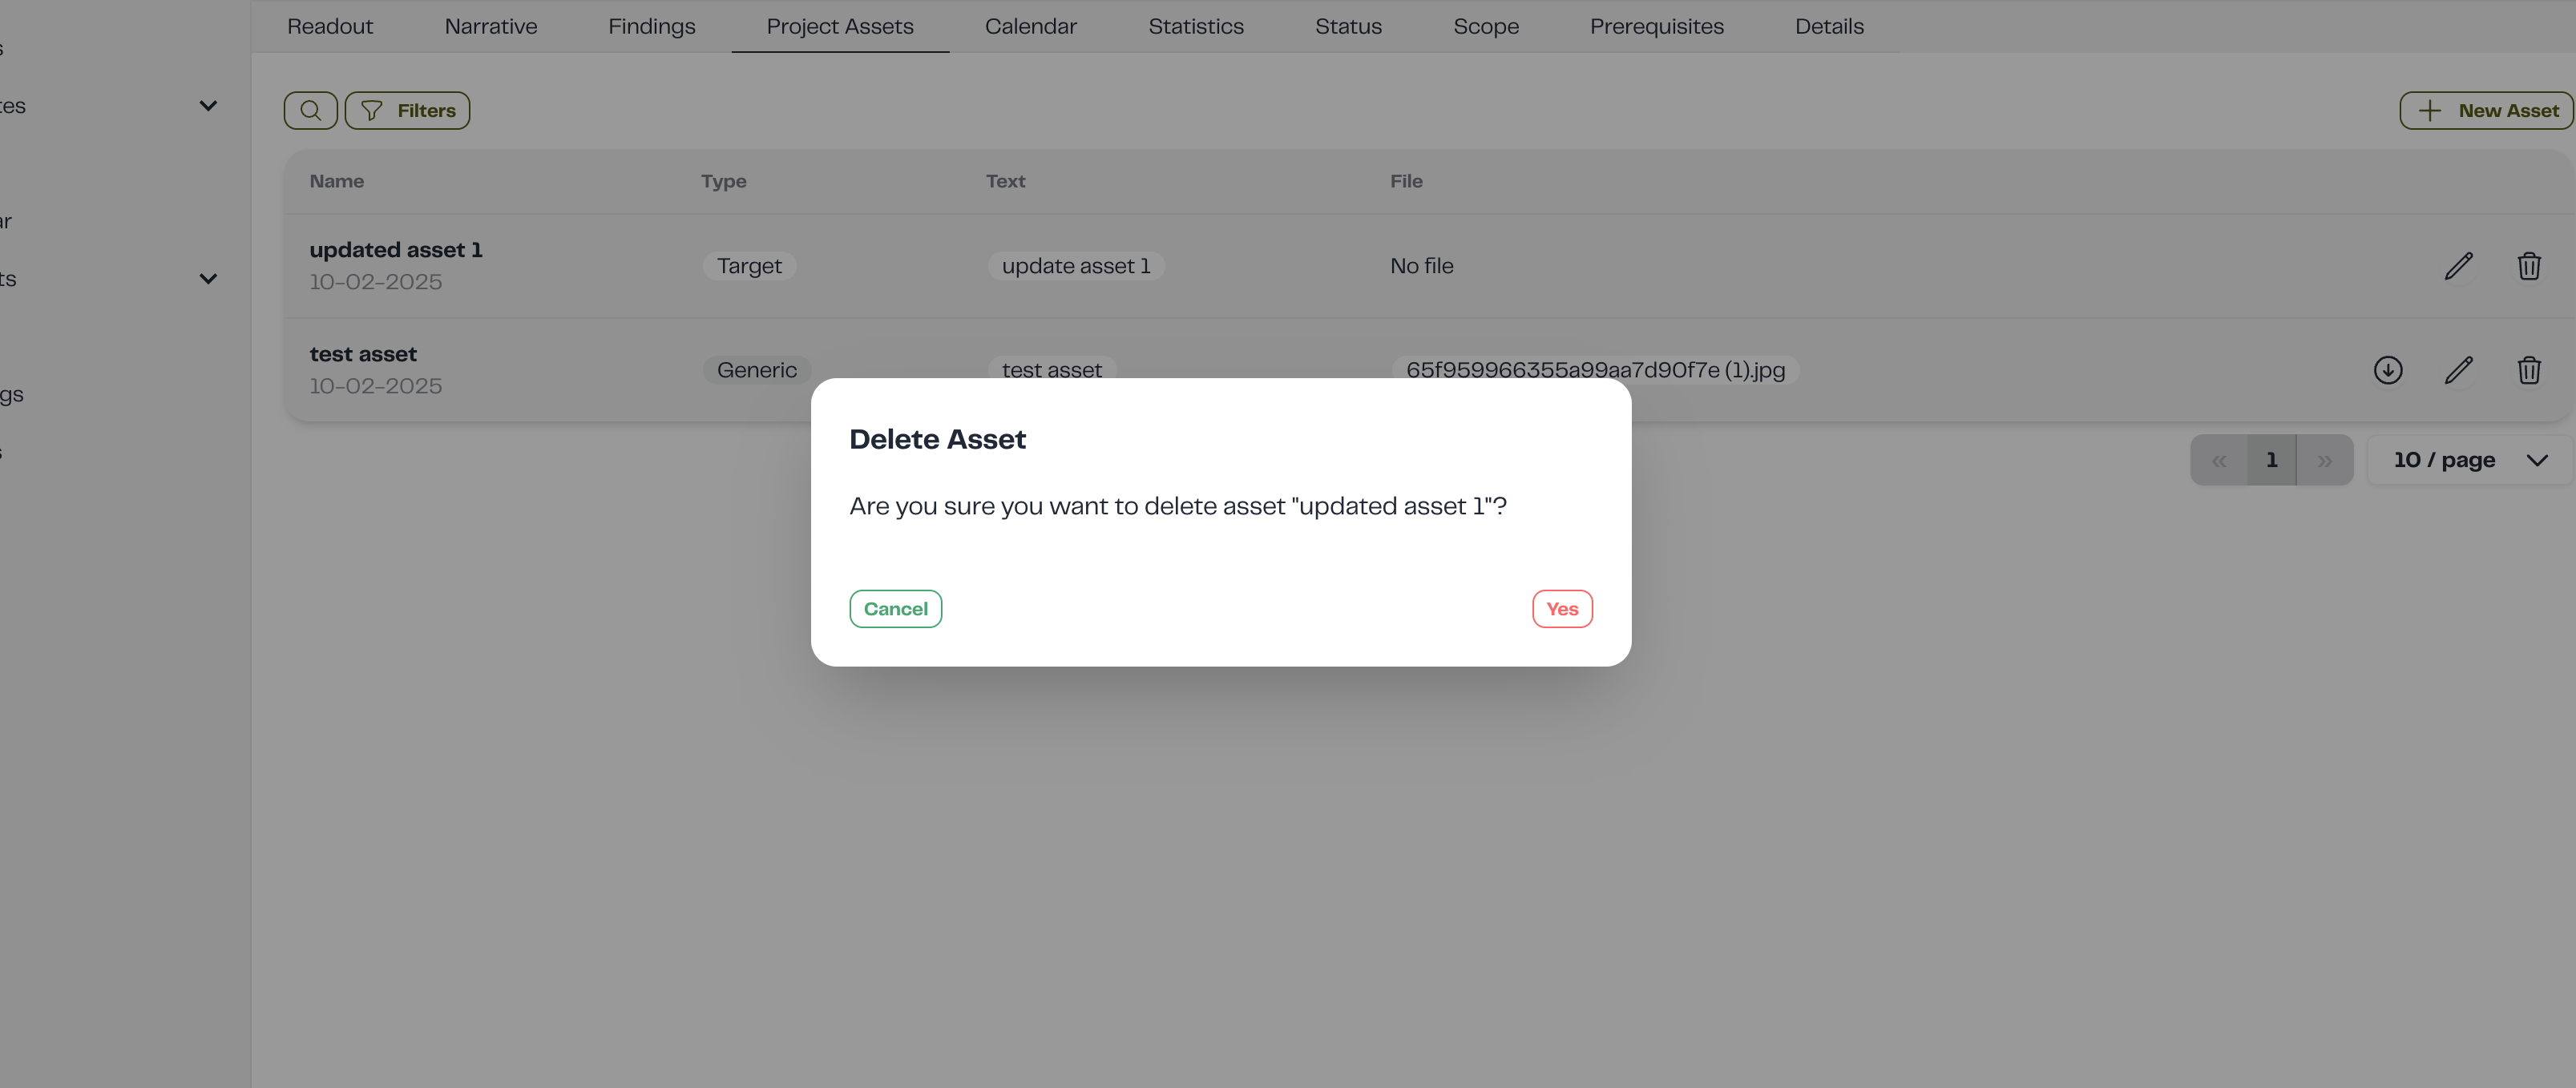Screen dimensions: 2576x1088
Task: Delete the updated asset 1 row trash icon
Action: [x=2529, y=266]
